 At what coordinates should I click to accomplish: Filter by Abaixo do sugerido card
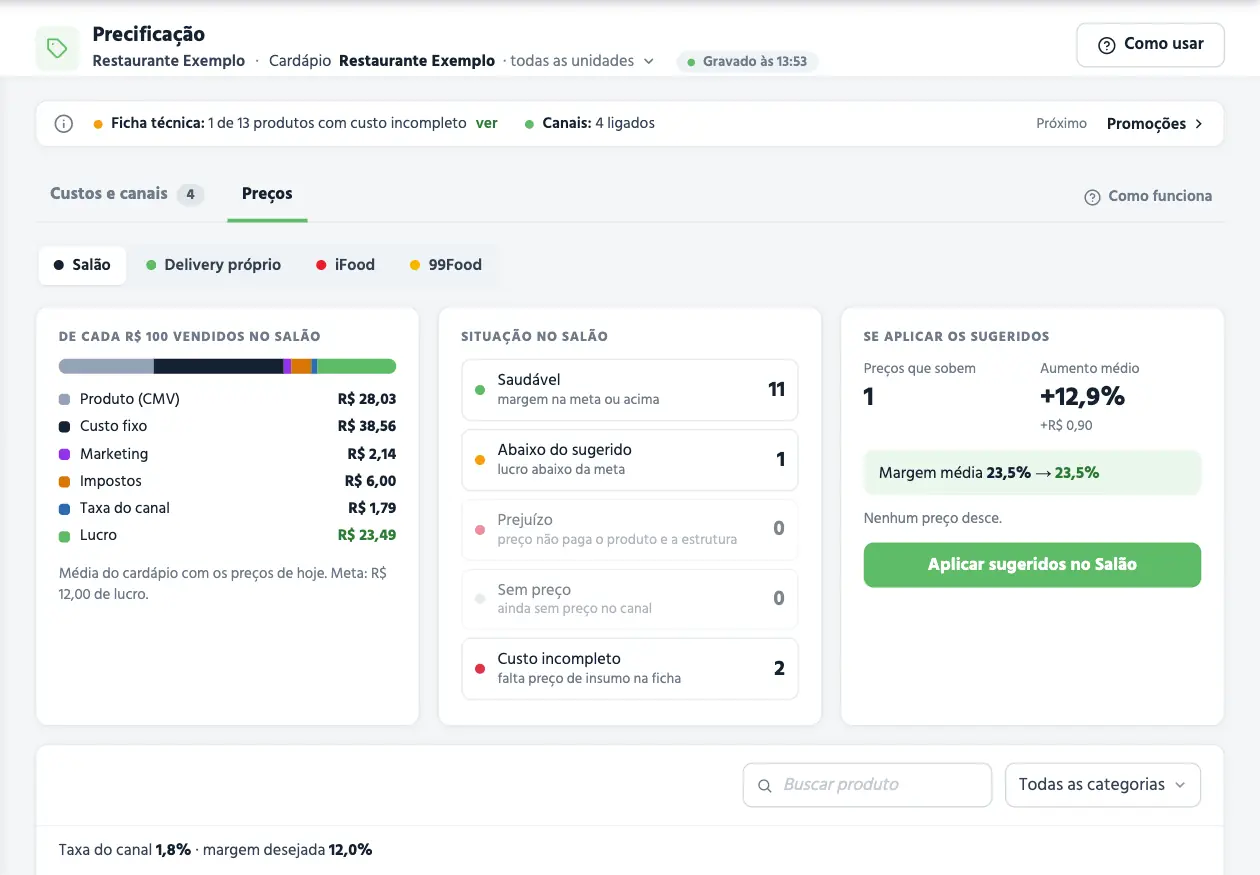pos(629,460)
